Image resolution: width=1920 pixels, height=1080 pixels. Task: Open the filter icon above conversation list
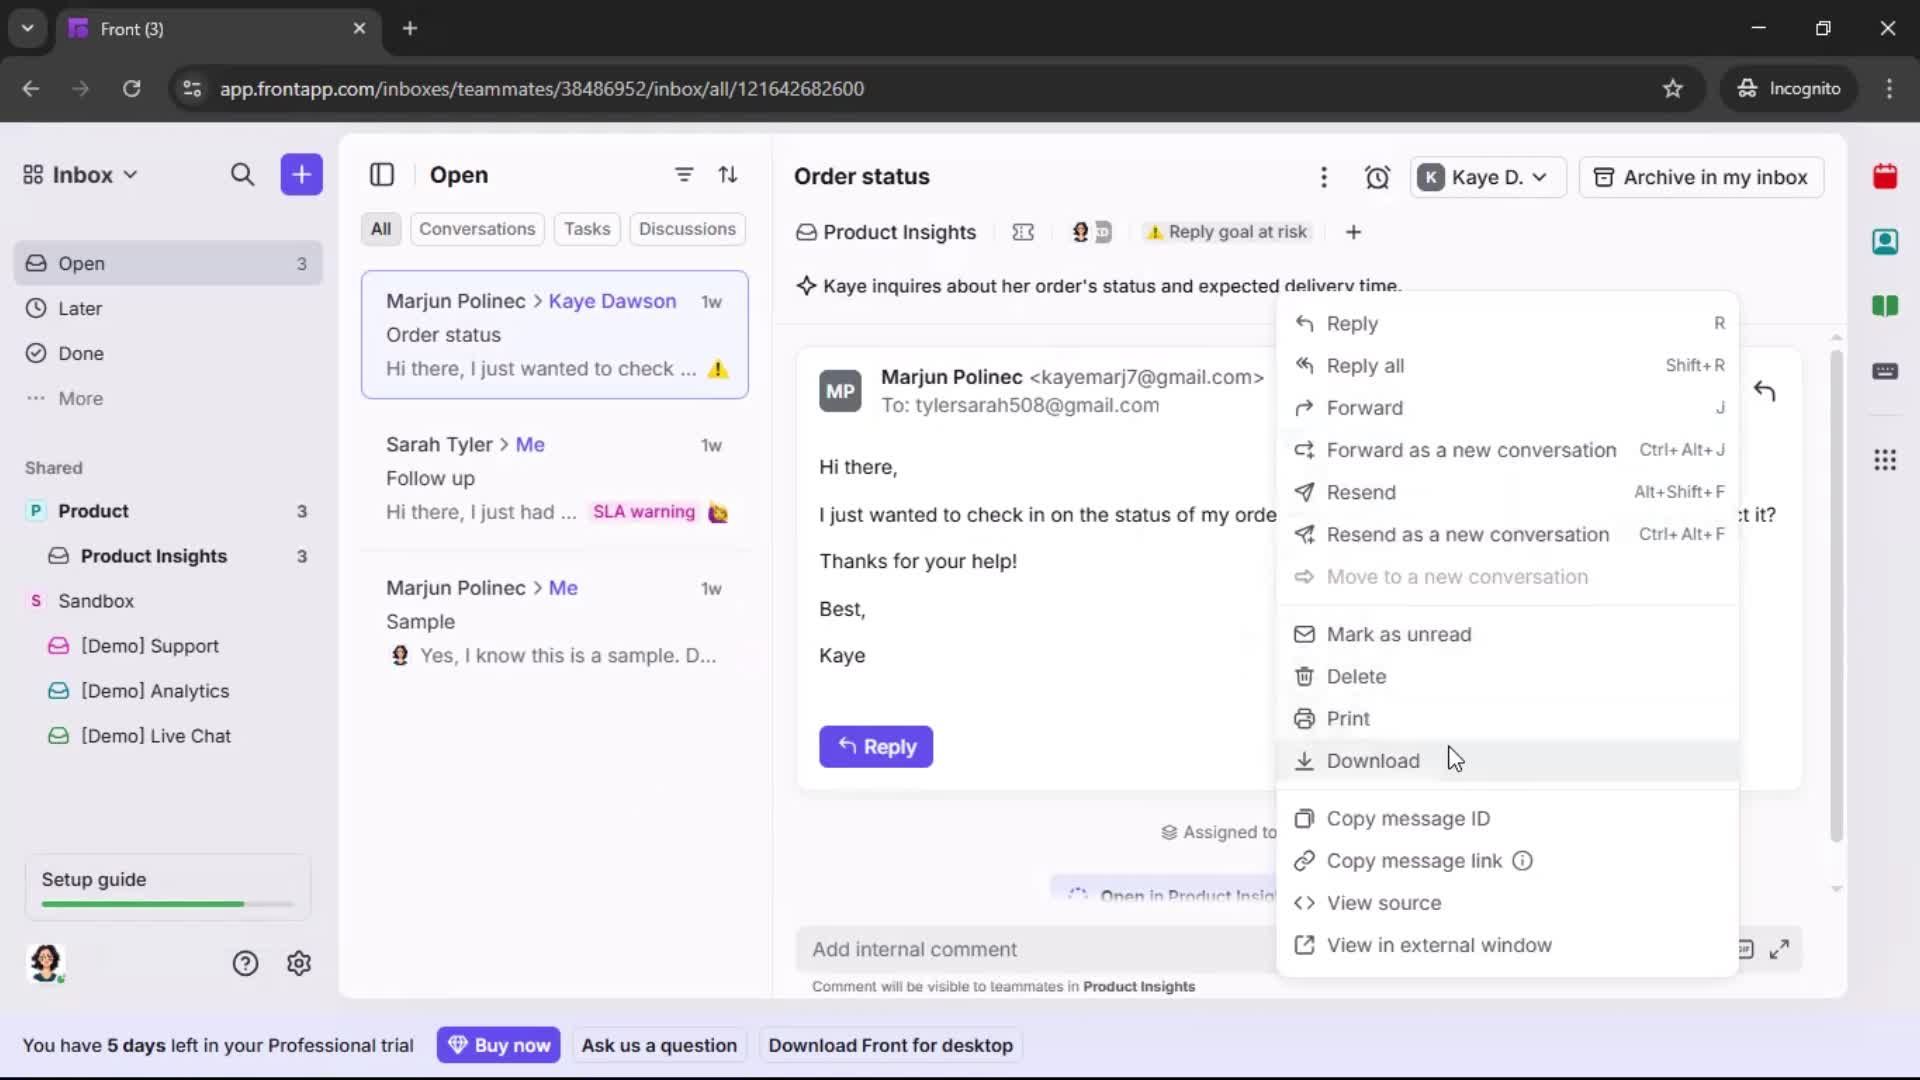click(684, 174)
